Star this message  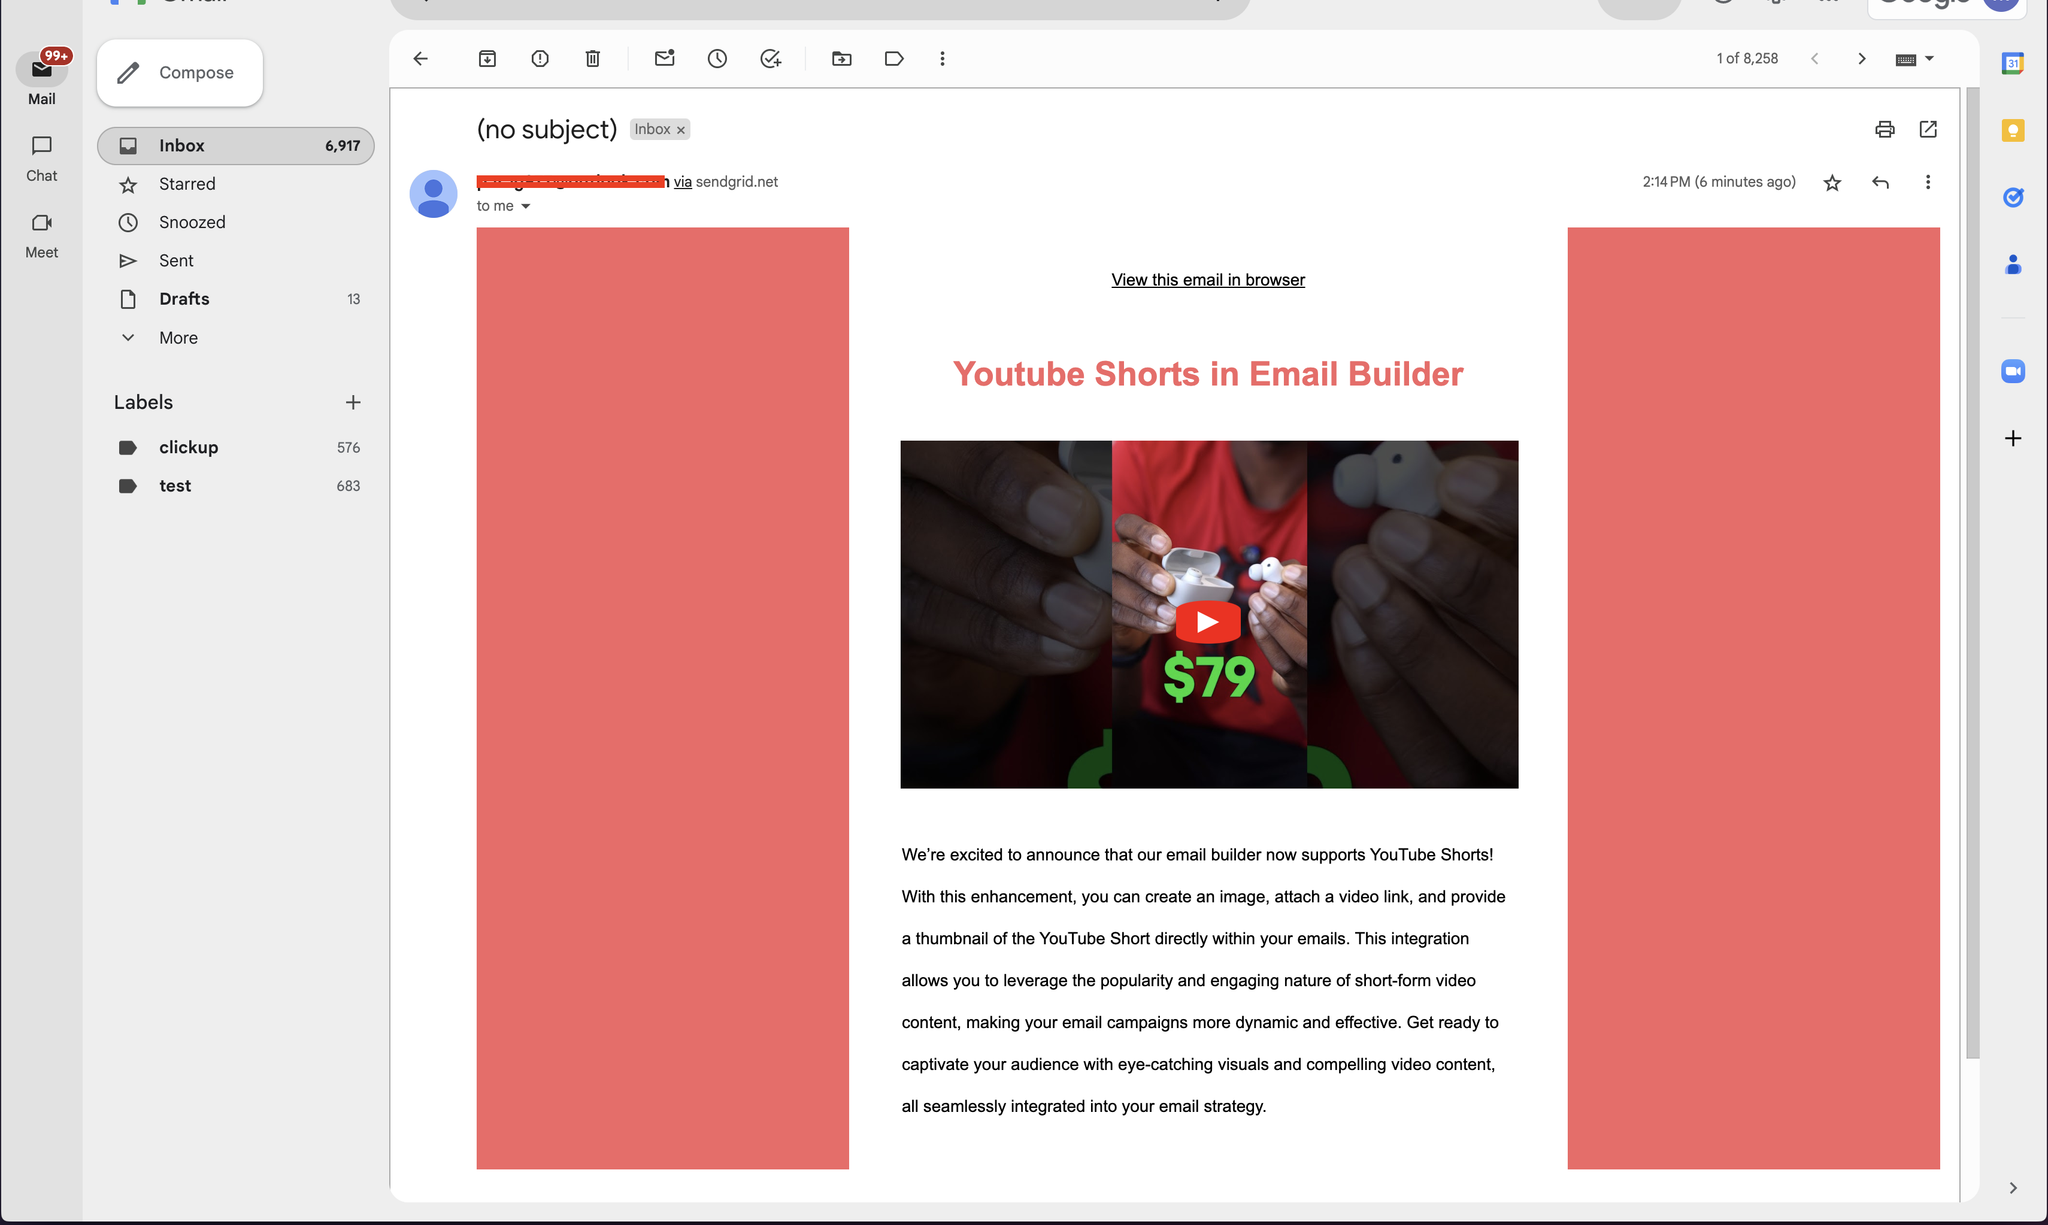[1832, 183]
